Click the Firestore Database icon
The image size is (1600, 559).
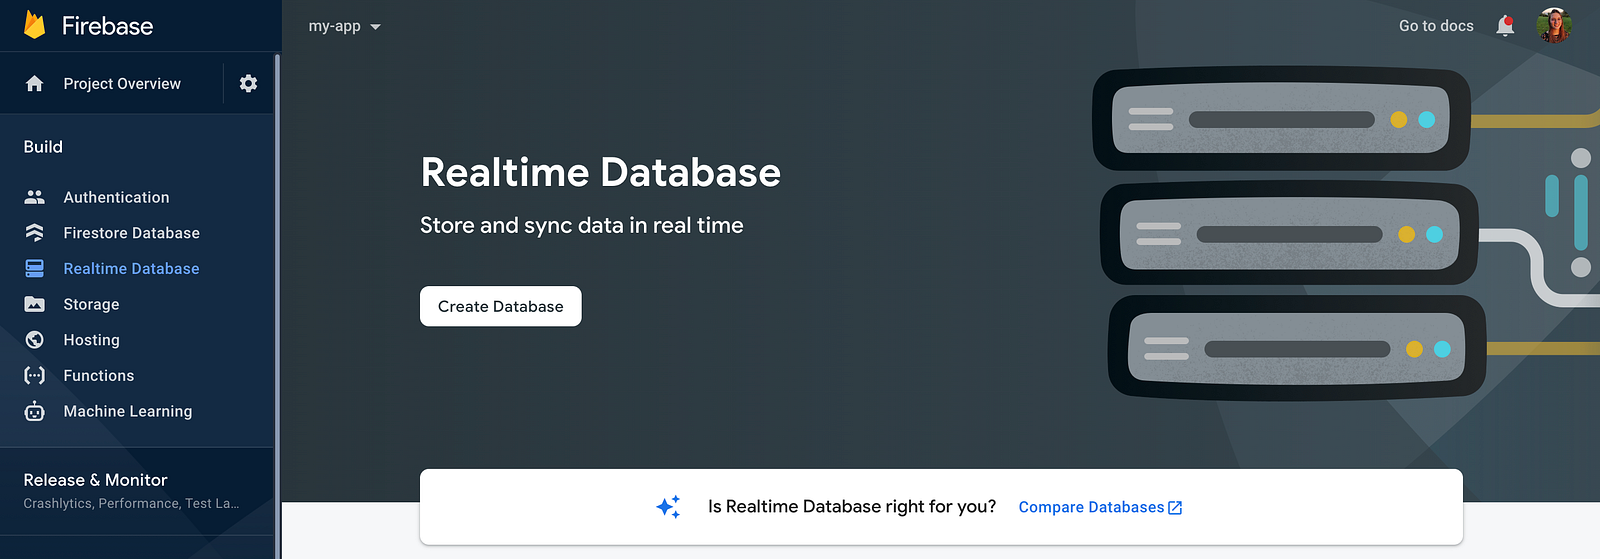(x=34, y=233)
